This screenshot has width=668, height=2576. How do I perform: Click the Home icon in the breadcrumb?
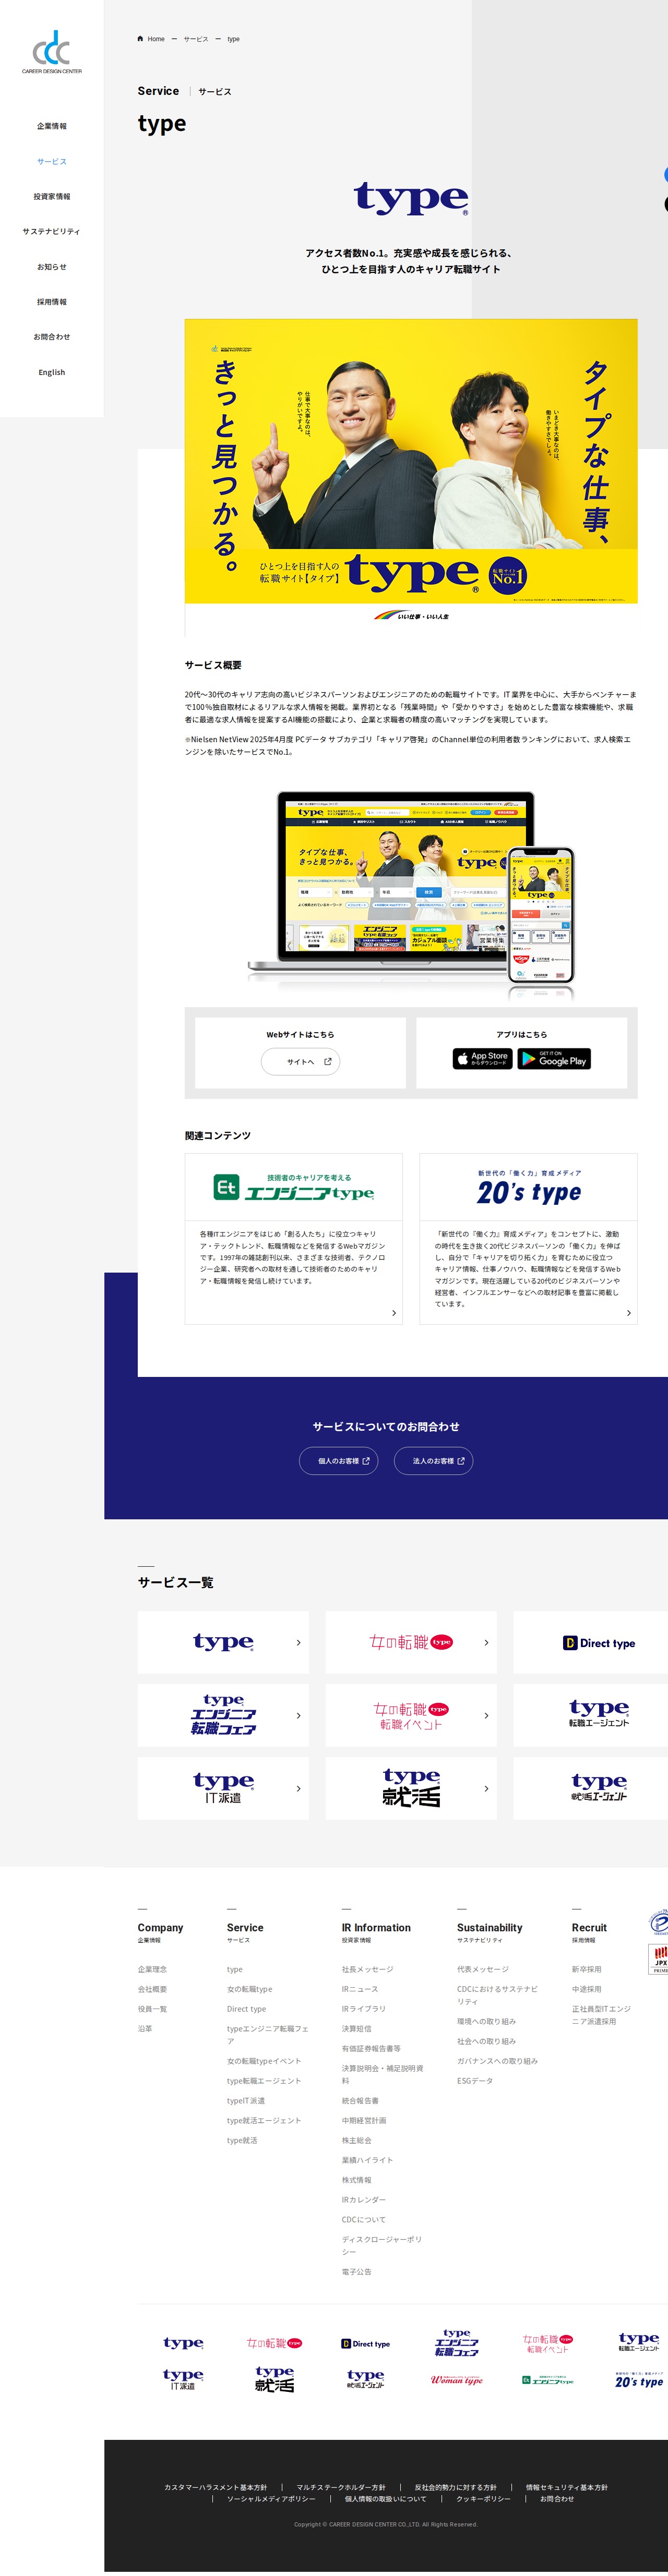click(140, 39)
